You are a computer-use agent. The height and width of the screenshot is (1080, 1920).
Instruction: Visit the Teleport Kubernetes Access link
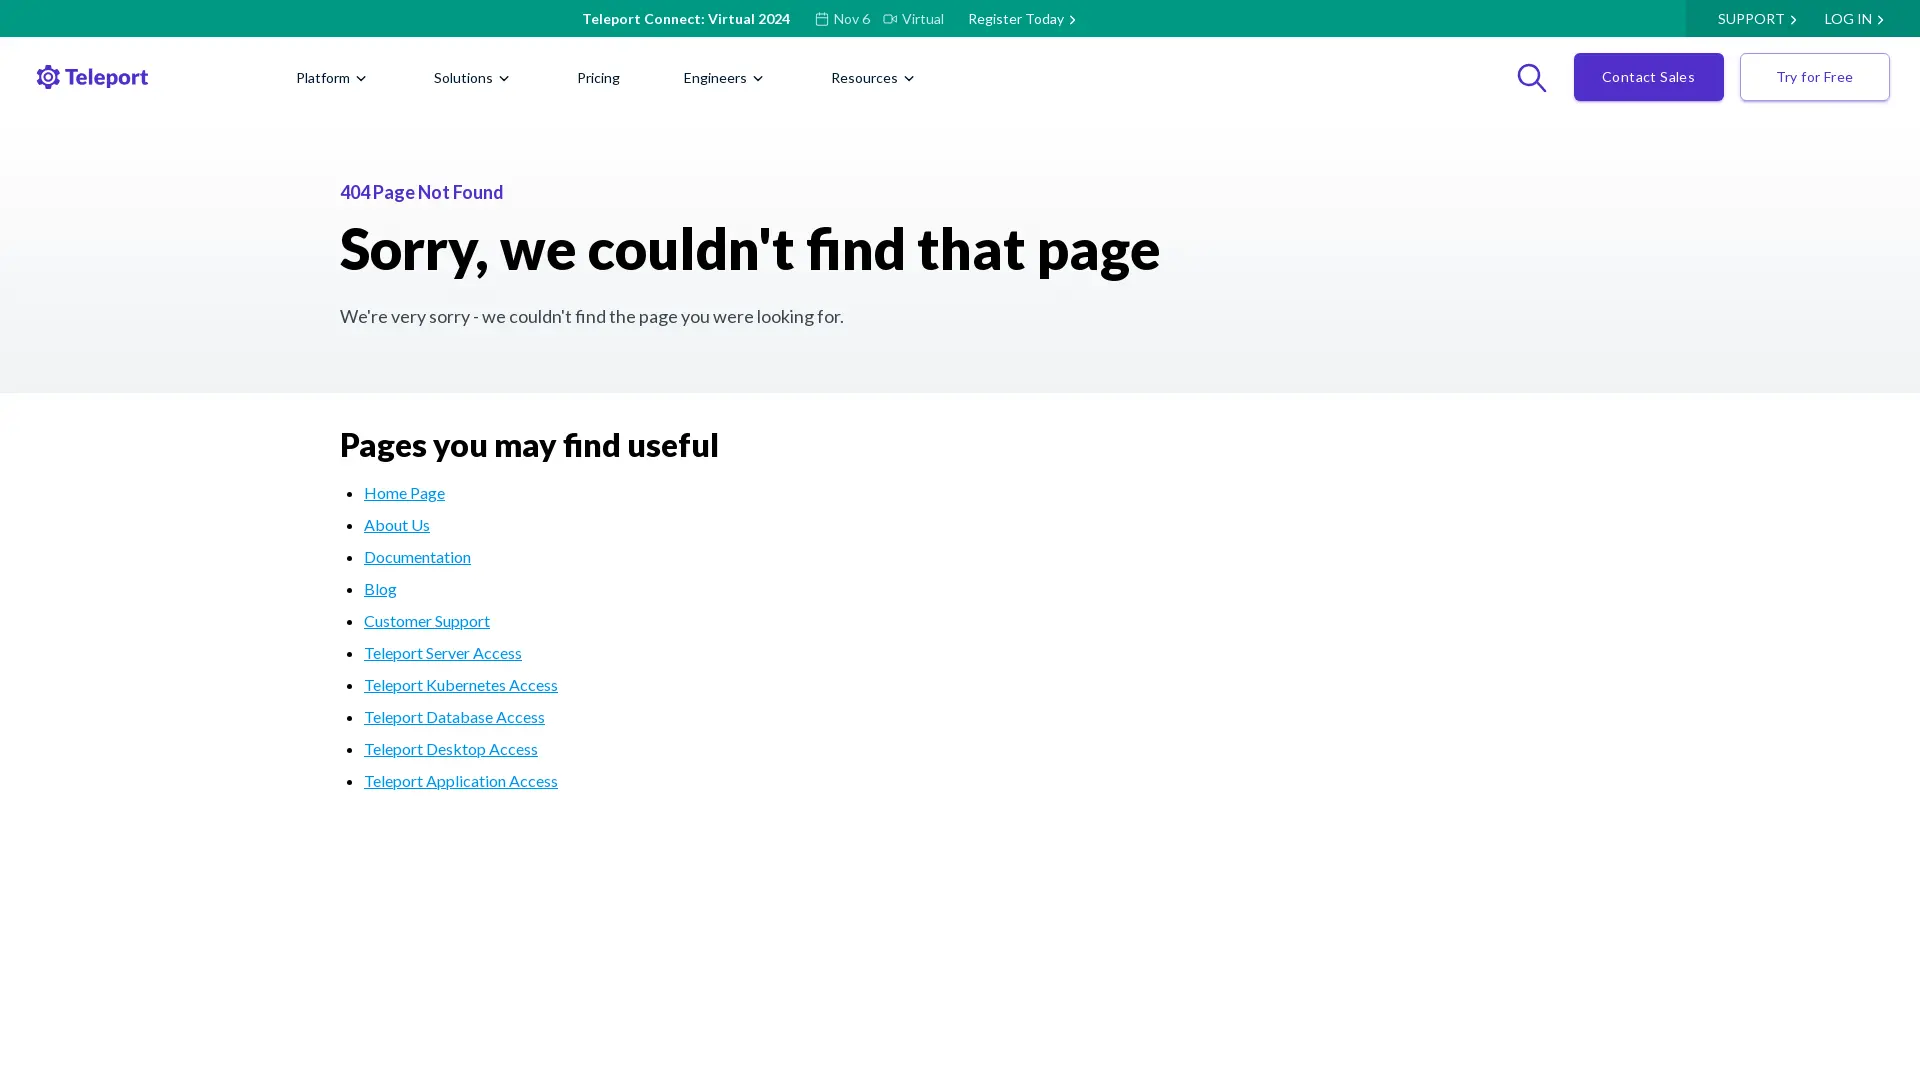point(460,685)
